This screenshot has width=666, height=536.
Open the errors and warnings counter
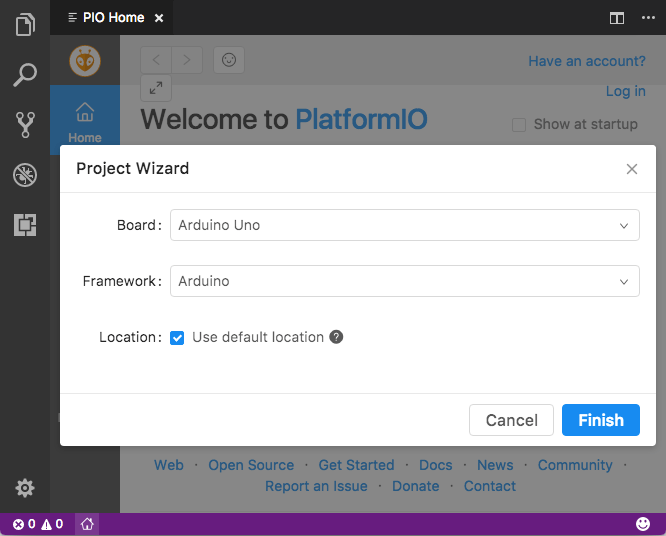[x=38, y=524]
